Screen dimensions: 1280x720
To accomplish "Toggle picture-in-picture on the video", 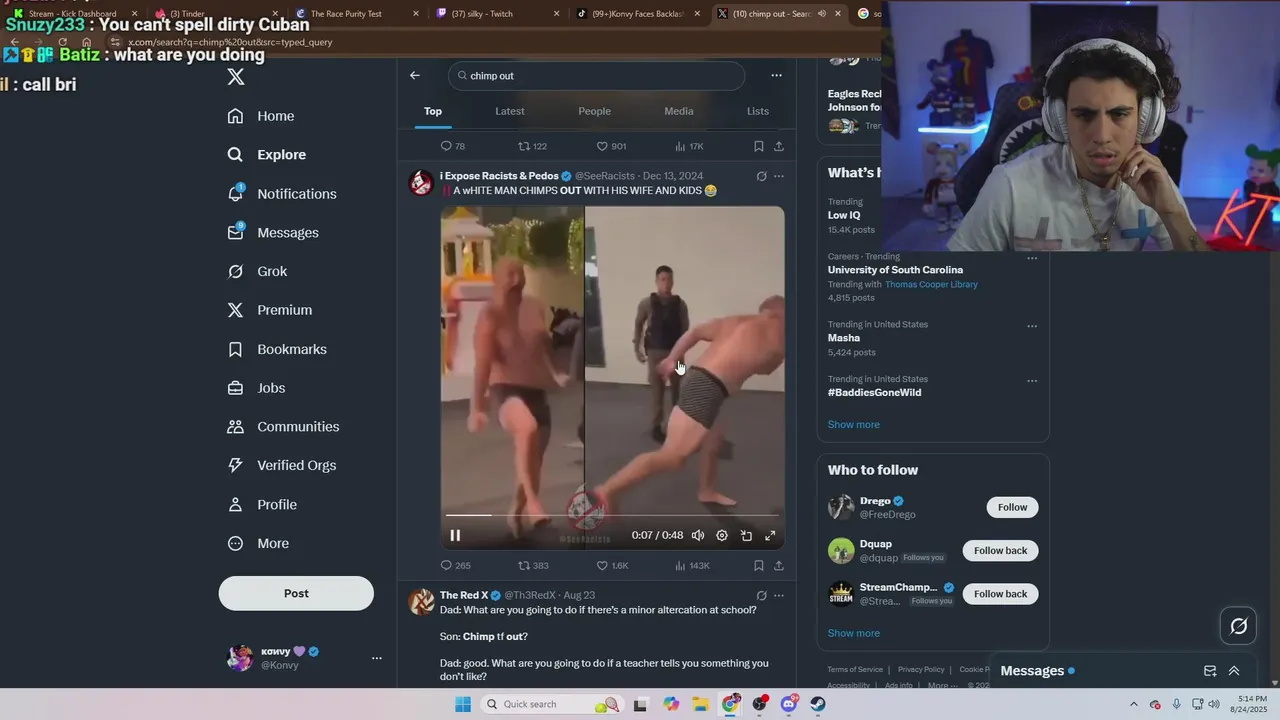I will 746,535.
